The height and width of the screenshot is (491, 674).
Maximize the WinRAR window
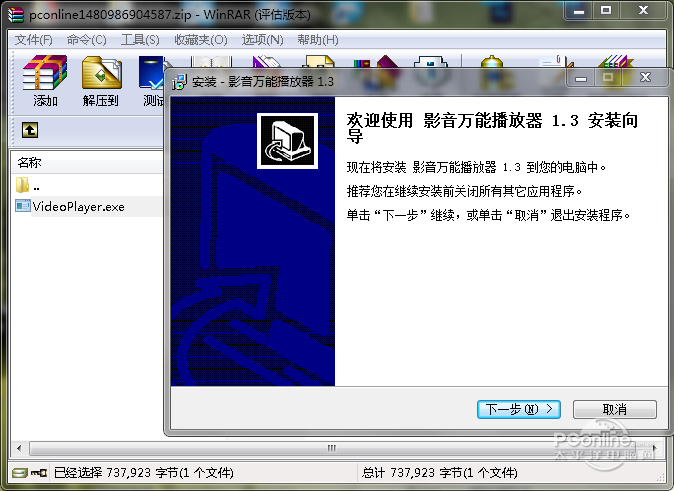pyautogui.click(x=606, y=10)
